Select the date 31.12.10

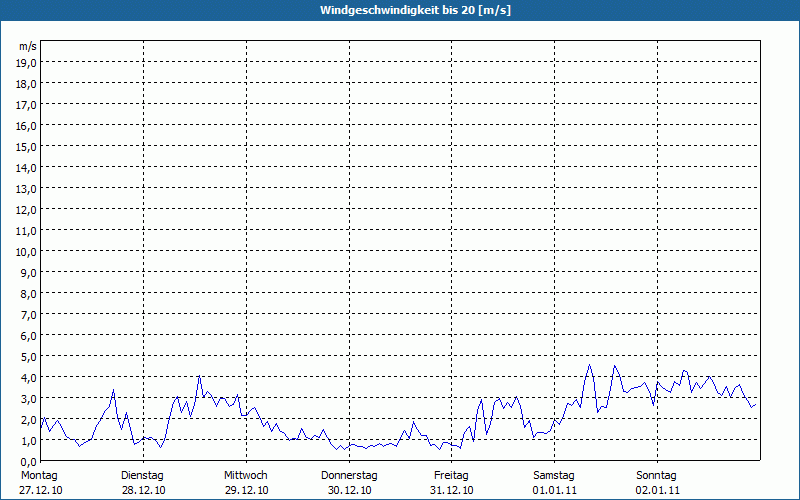[x=452, y=491]
